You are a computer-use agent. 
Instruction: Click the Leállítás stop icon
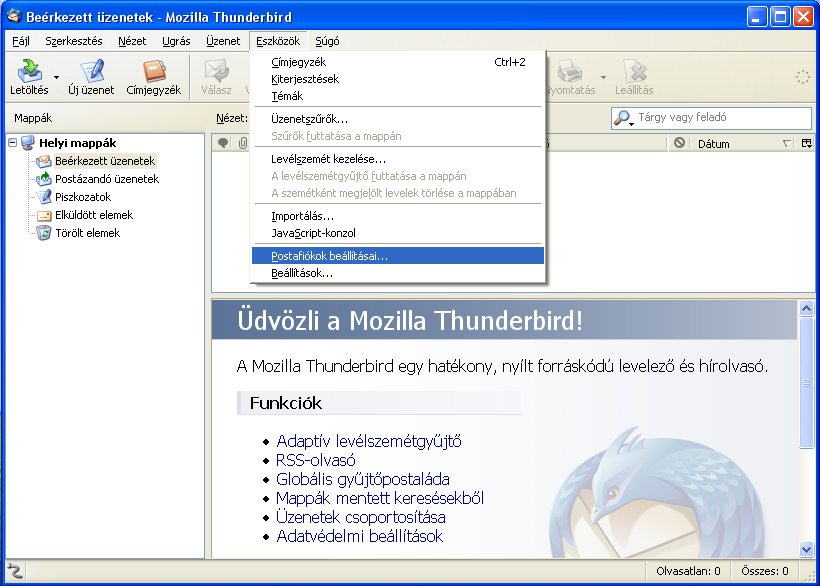pos(634,71)
